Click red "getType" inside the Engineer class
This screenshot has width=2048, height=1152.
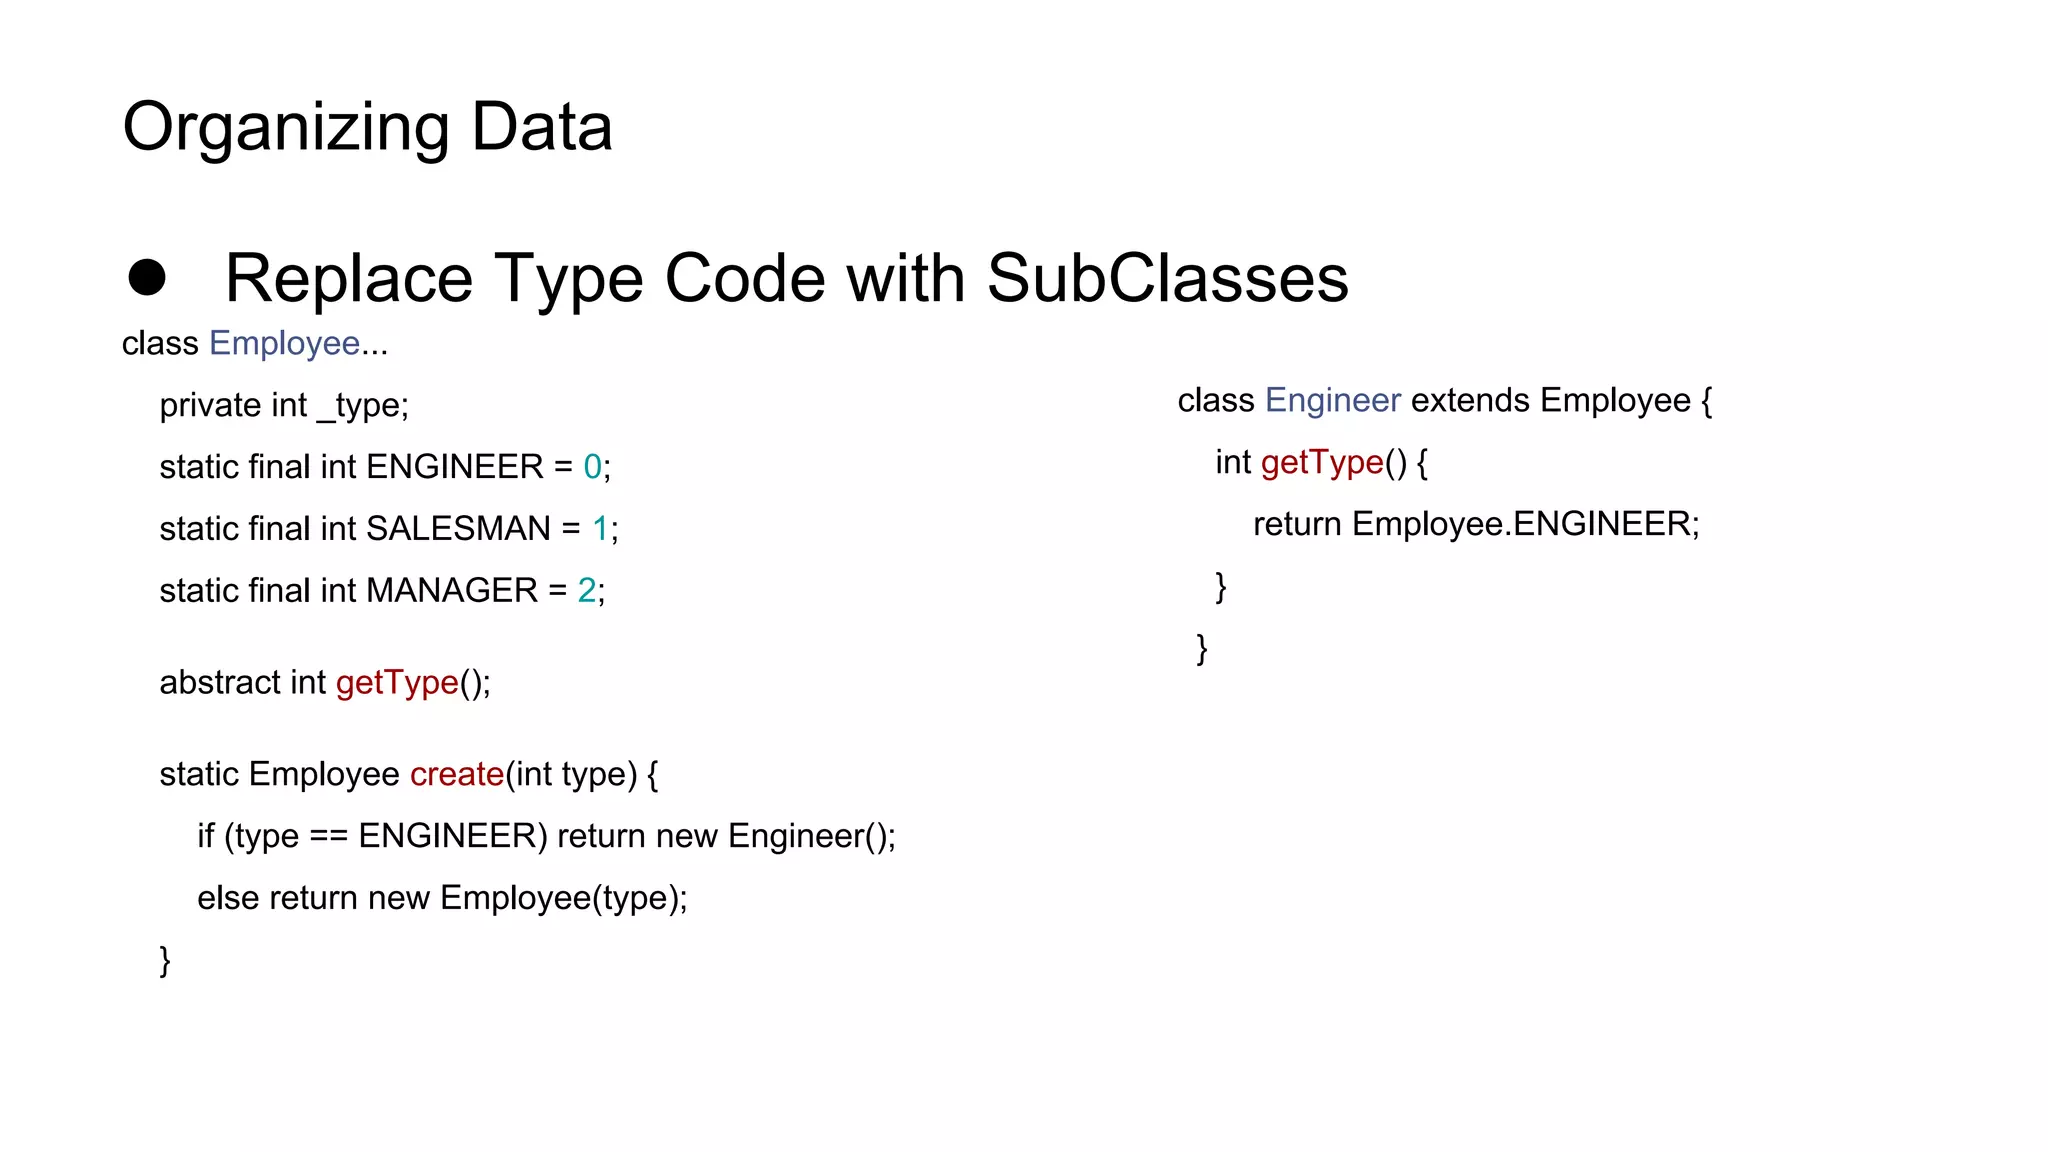pos(1322,462)
